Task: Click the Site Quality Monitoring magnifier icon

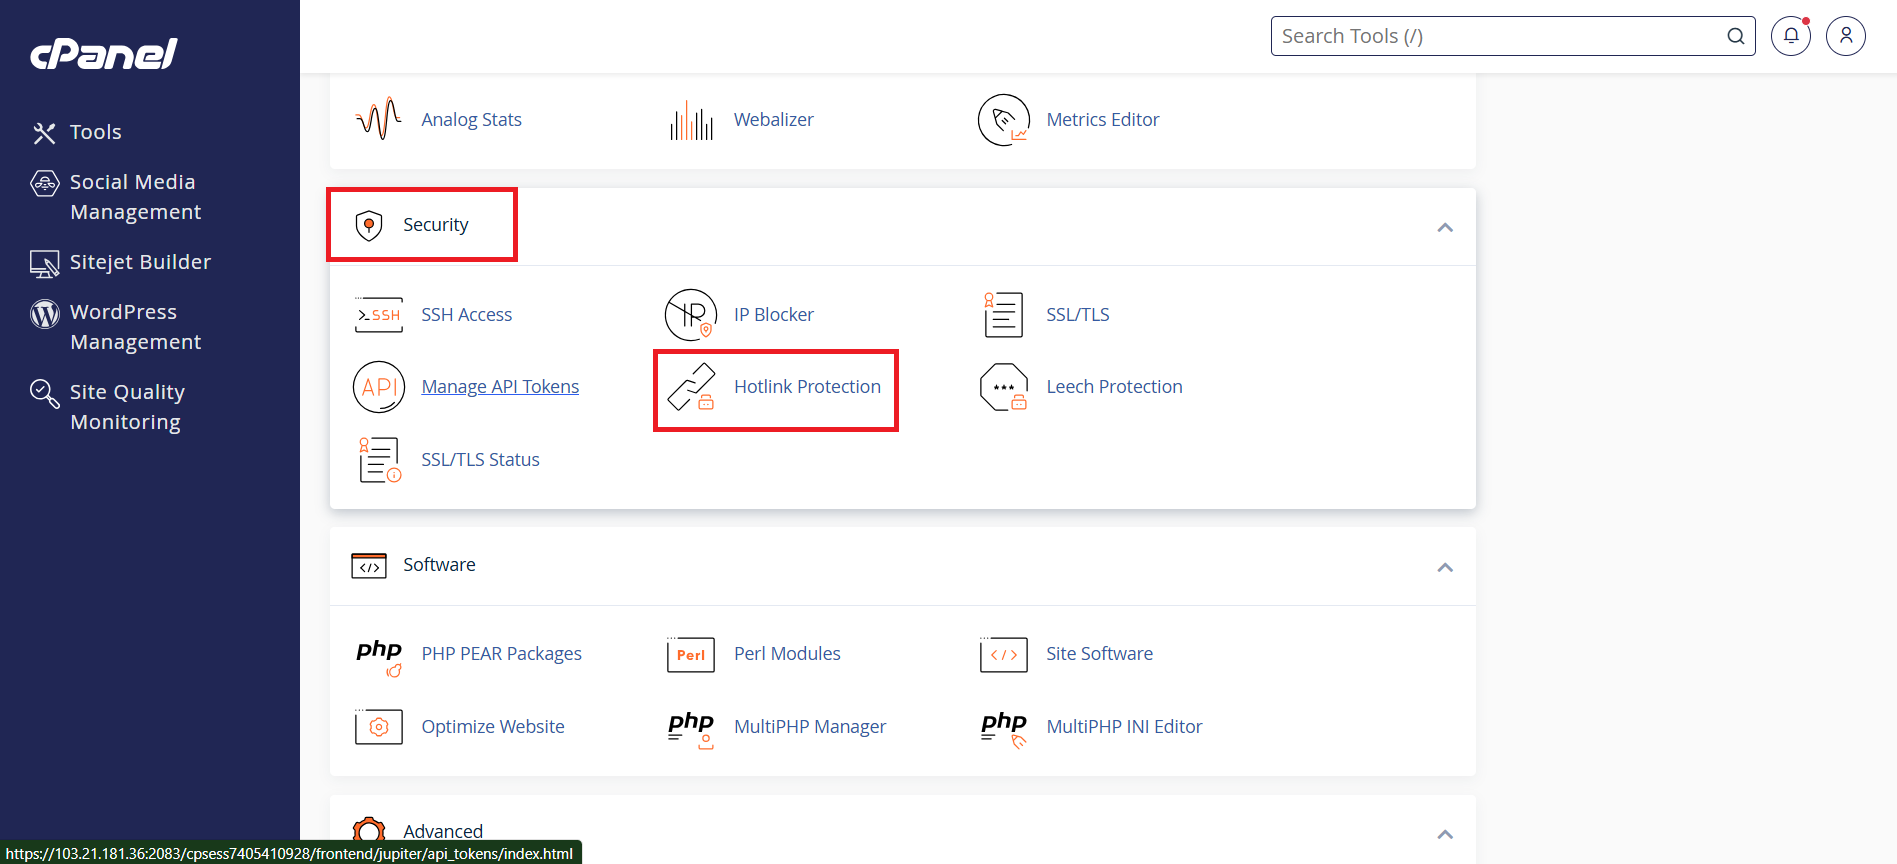Action: tap(45, 394)
